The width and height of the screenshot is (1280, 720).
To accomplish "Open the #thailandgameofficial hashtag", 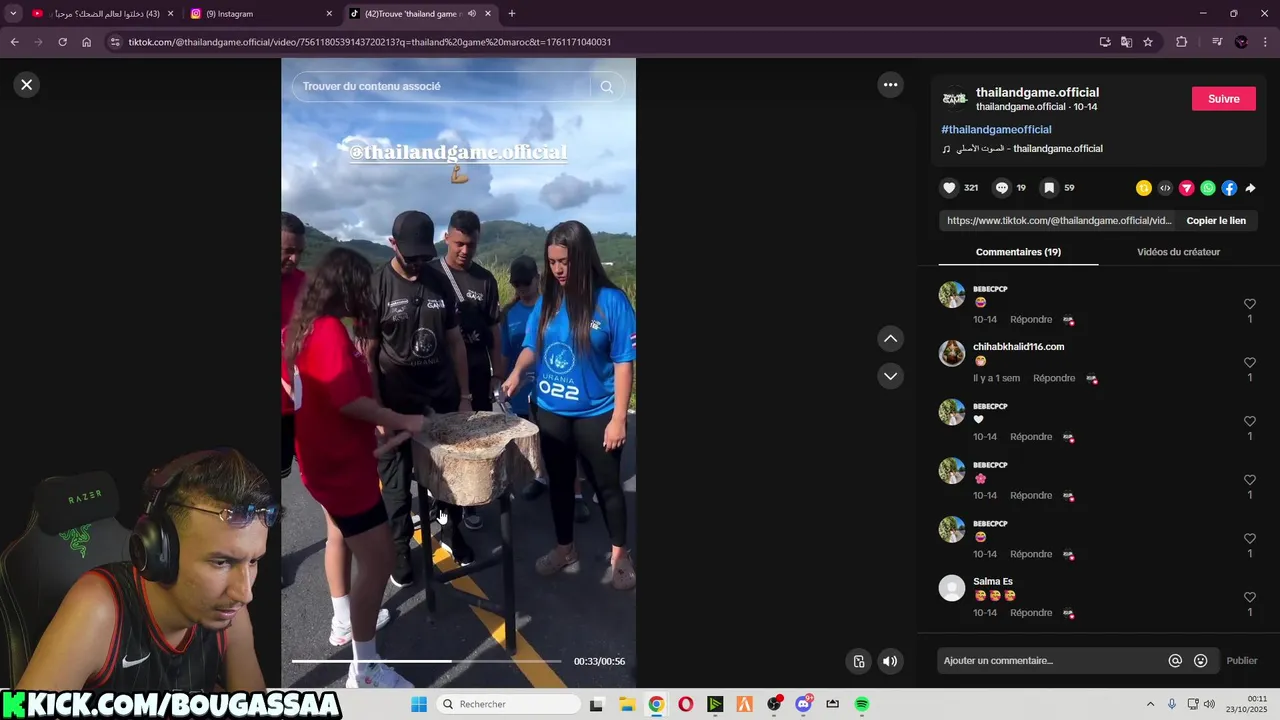I will [x=996, y=130].
